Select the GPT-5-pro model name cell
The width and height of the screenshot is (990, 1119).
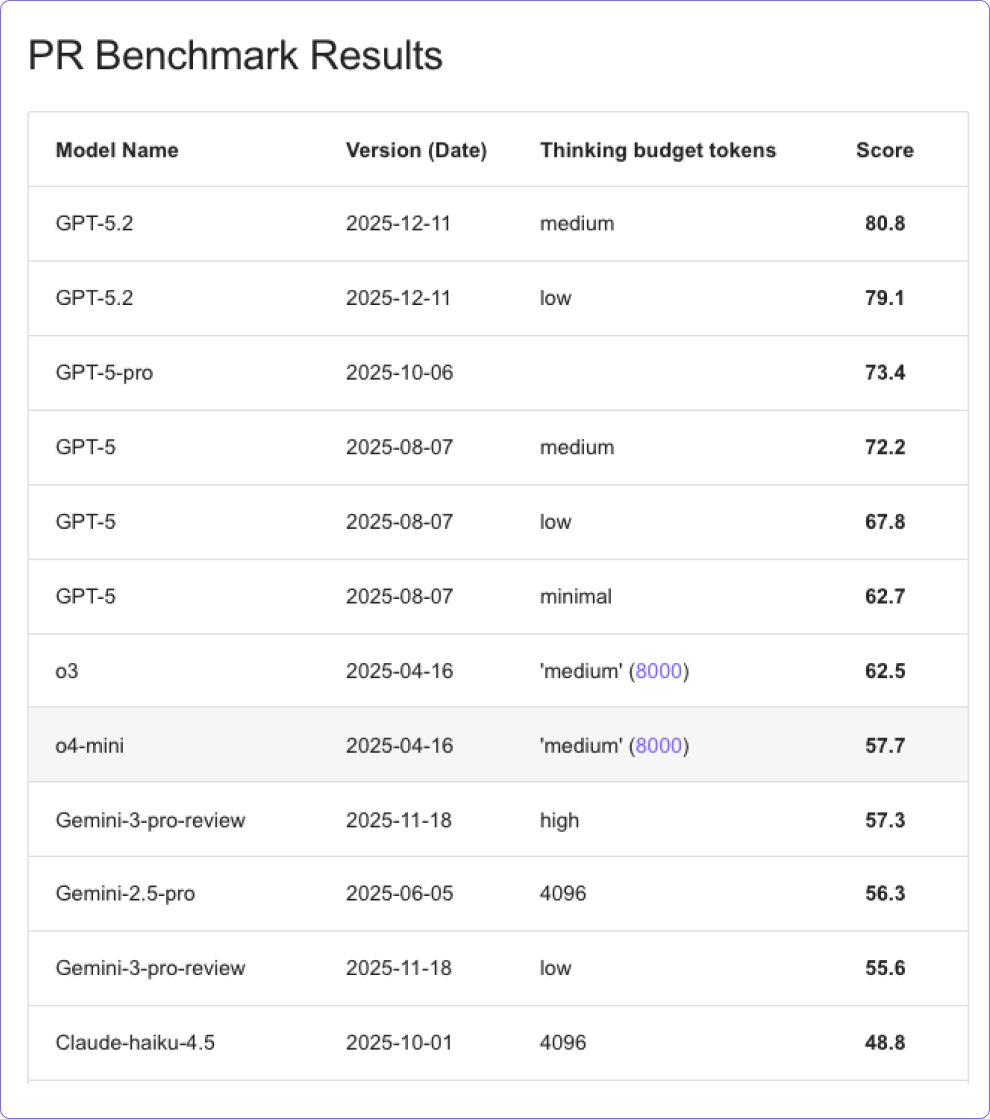point(104,373)
